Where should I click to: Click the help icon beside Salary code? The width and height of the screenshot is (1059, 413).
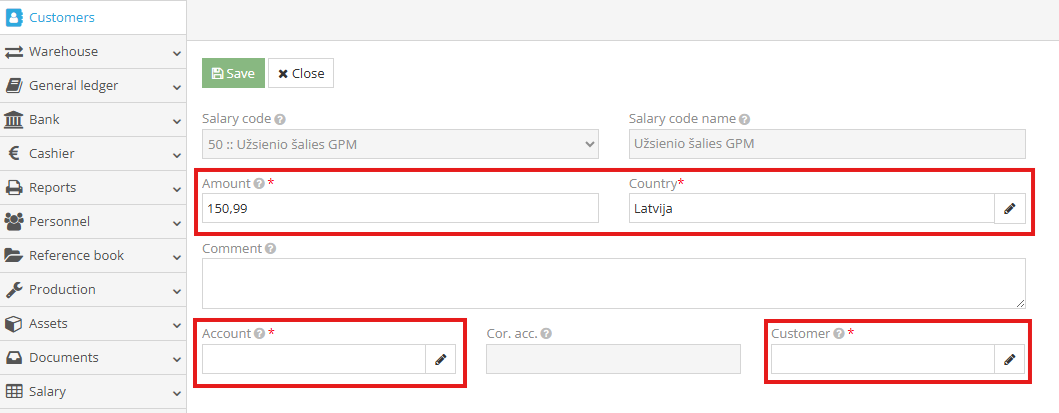tap(280, 119)
